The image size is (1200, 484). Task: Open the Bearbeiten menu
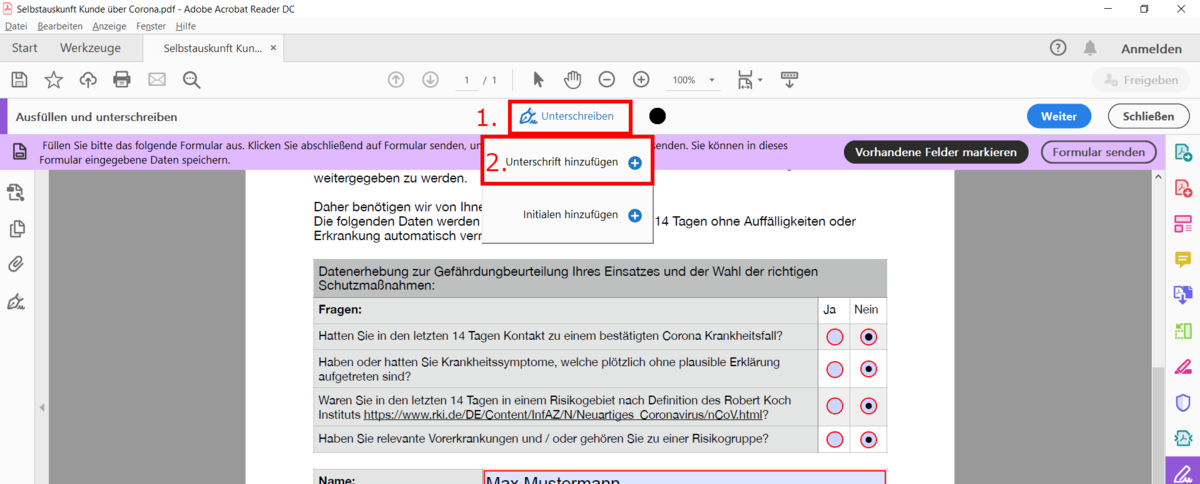[60, 26]
